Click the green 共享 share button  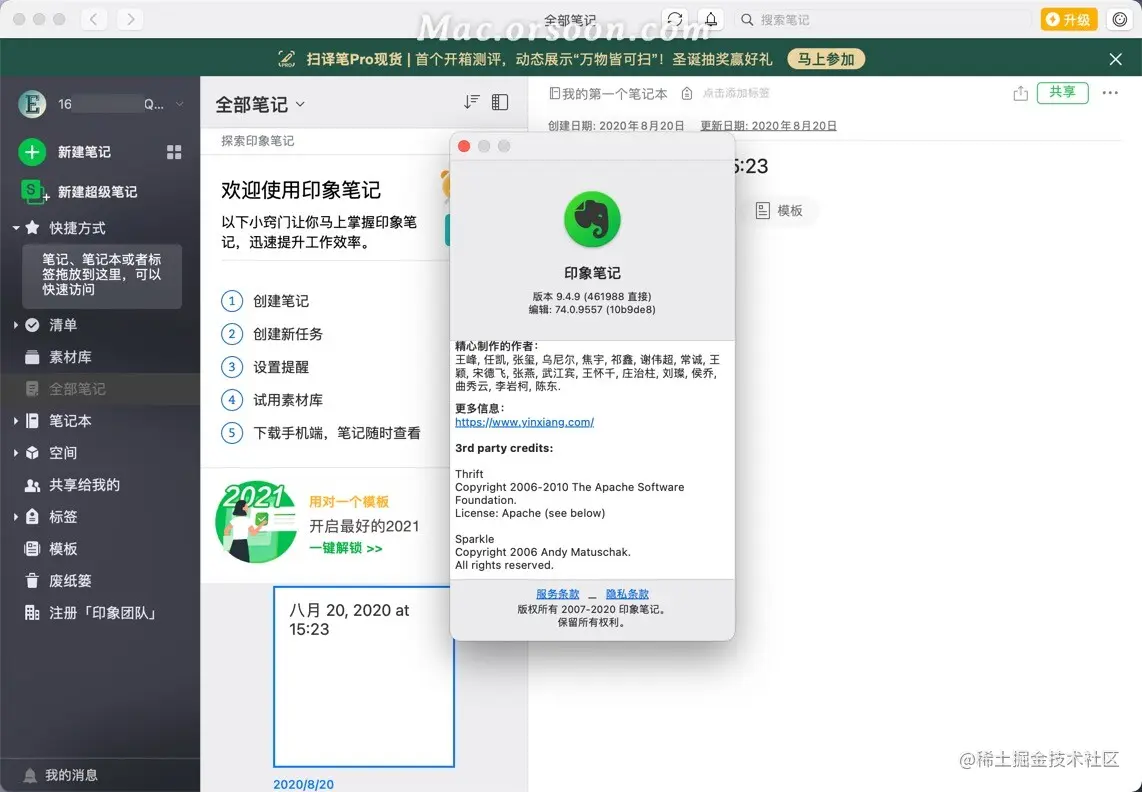1062,93
